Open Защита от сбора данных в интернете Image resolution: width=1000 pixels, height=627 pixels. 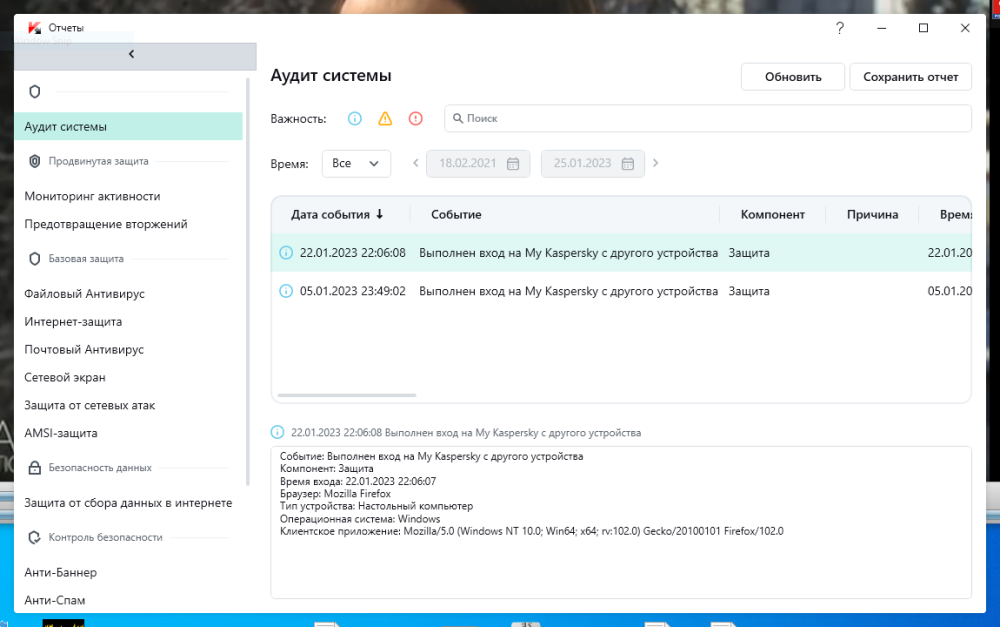128,503
